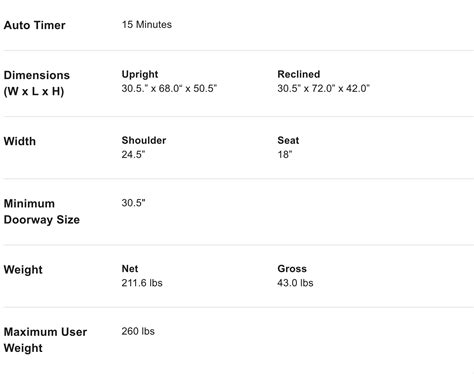Select the 43.0 lbs gross value

295,283
